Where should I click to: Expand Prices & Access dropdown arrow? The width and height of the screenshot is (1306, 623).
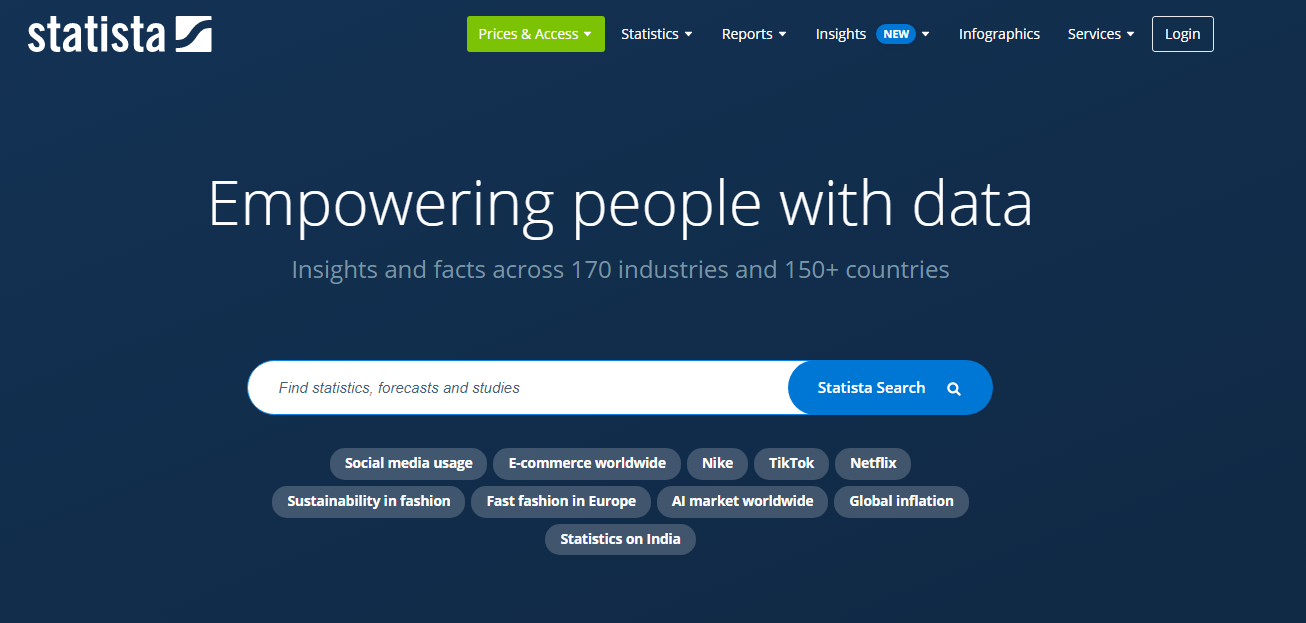click(x=588, y=35)
